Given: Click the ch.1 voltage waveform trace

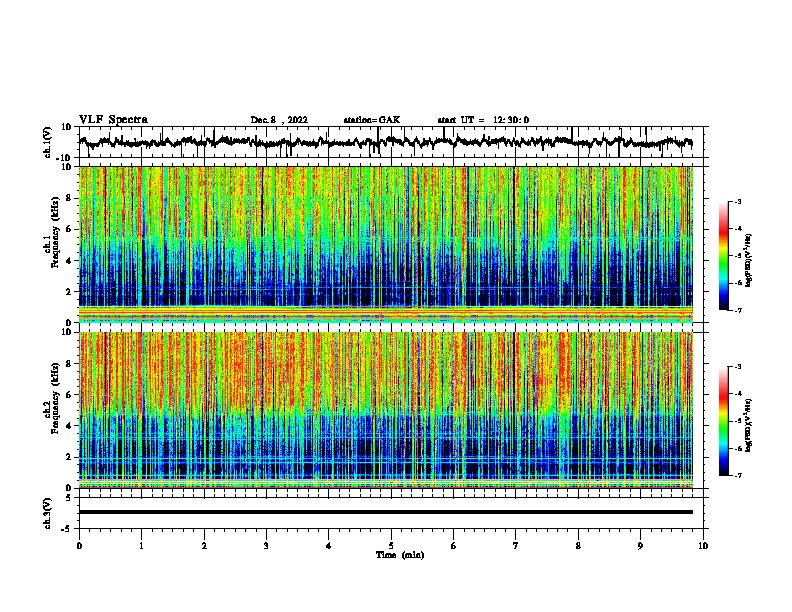Looking at the screenshot, I should [386, 142].
